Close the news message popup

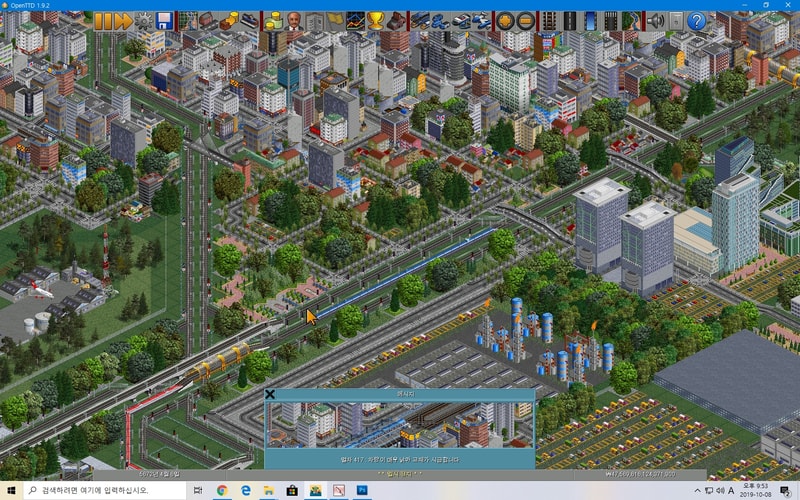pos(270,394)
